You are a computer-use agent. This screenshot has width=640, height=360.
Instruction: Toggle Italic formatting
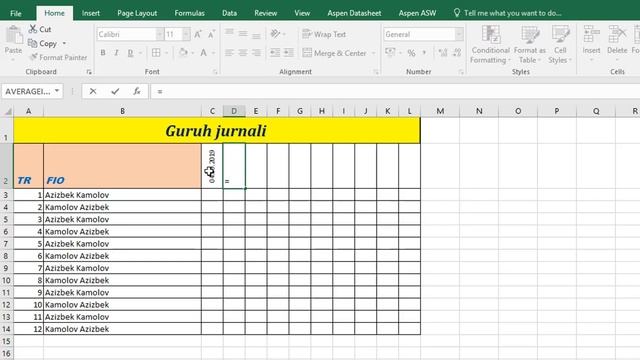tap(116, 53)
